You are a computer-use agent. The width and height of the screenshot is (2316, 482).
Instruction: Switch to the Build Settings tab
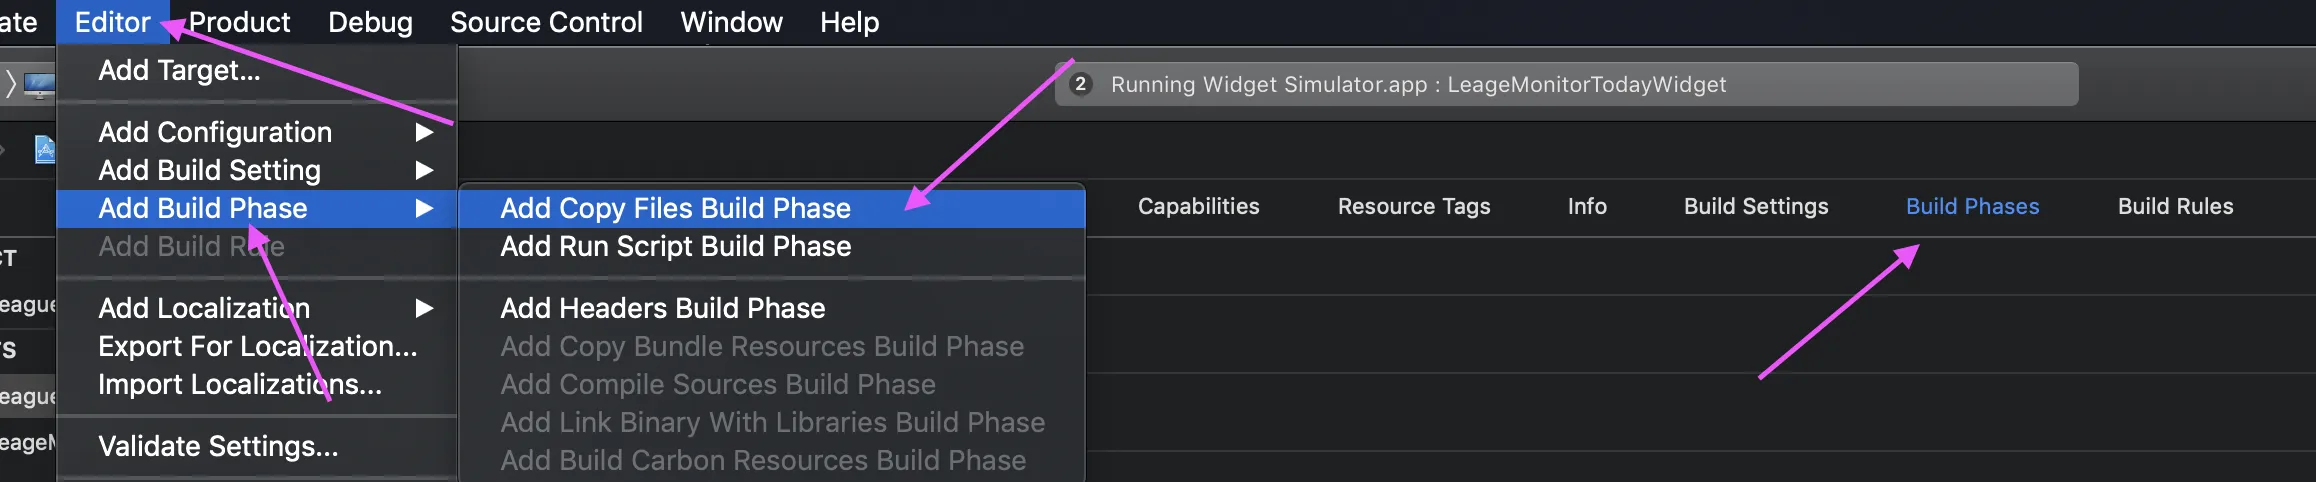pos(1756,206)
